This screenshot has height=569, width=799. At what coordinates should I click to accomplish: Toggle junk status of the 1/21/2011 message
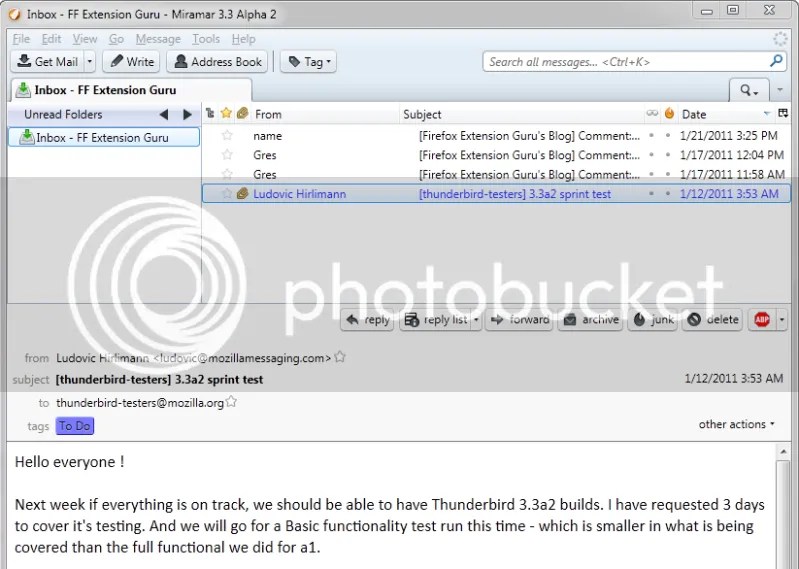click(668, 136)
